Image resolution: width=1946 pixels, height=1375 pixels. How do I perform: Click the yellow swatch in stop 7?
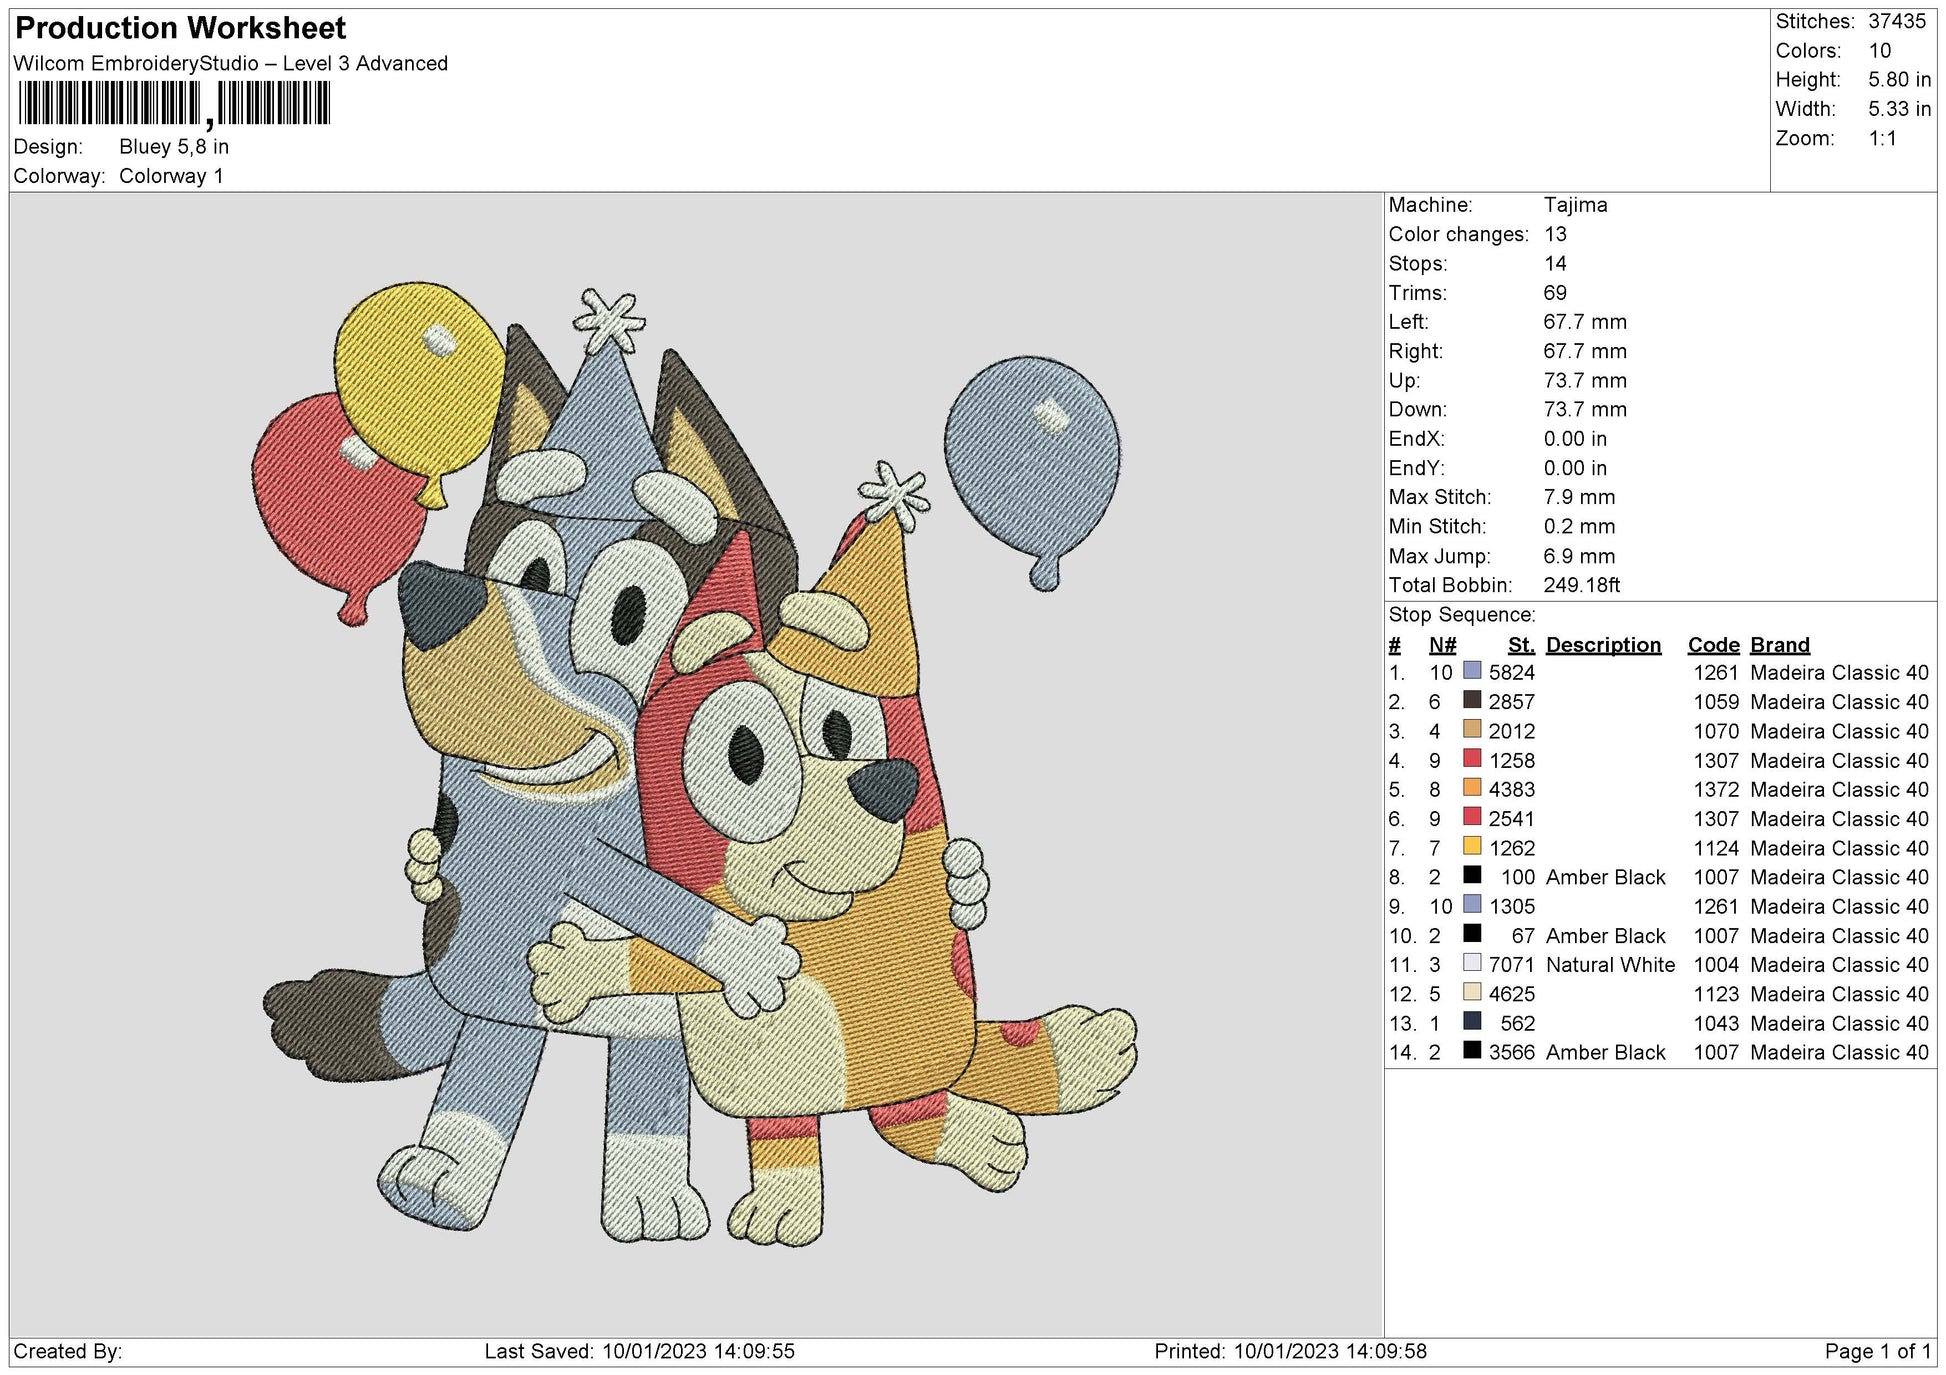(1472, 846)
